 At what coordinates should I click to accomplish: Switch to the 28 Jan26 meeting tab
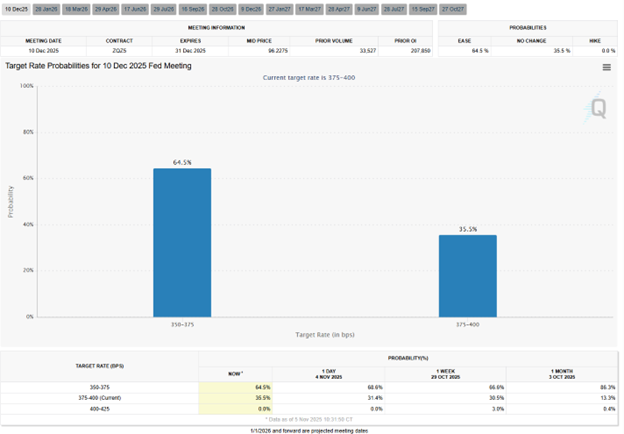(45, 8)
